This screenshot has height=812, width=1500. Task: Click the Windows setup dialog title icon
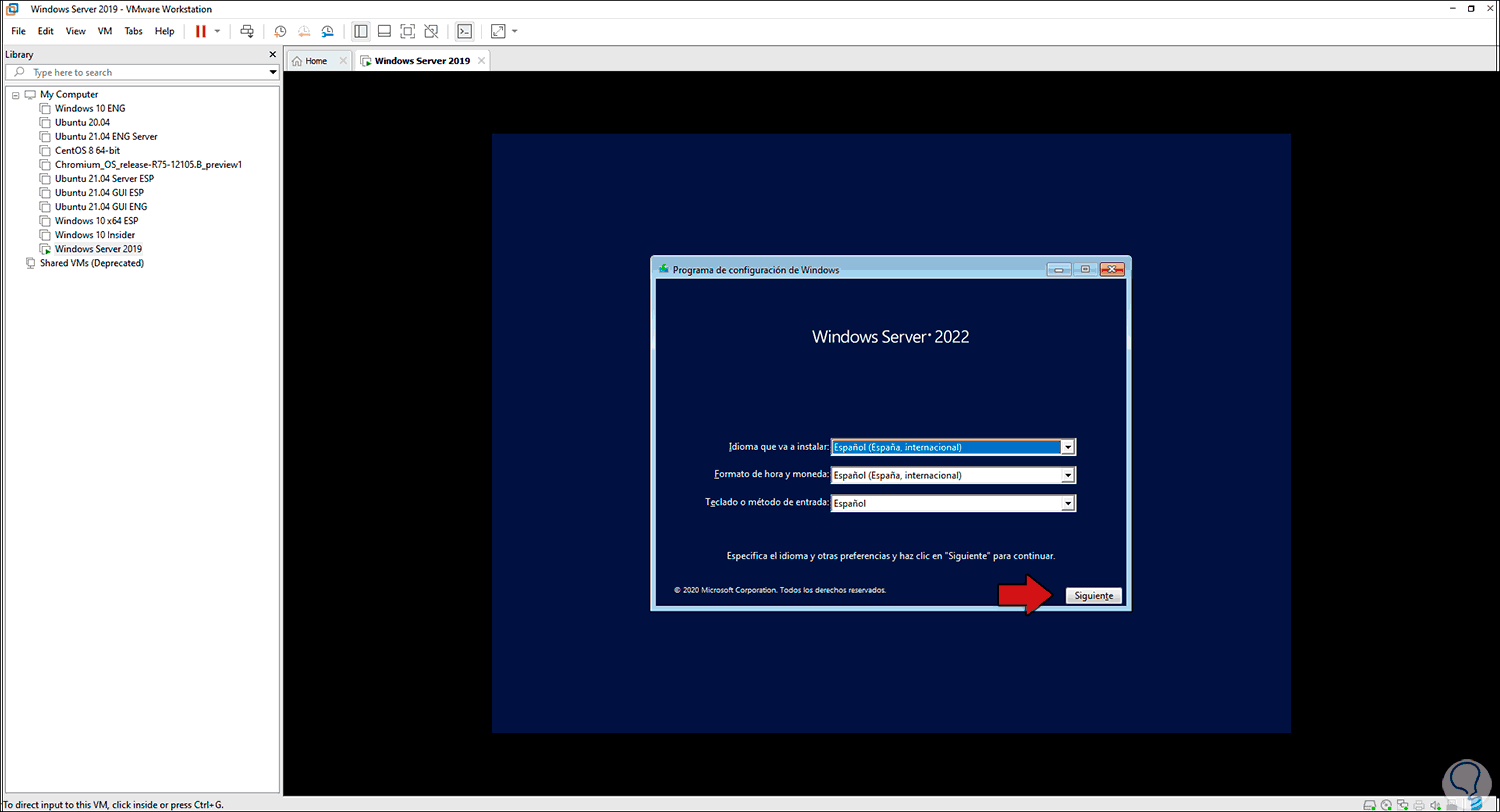tap(663, 269)
